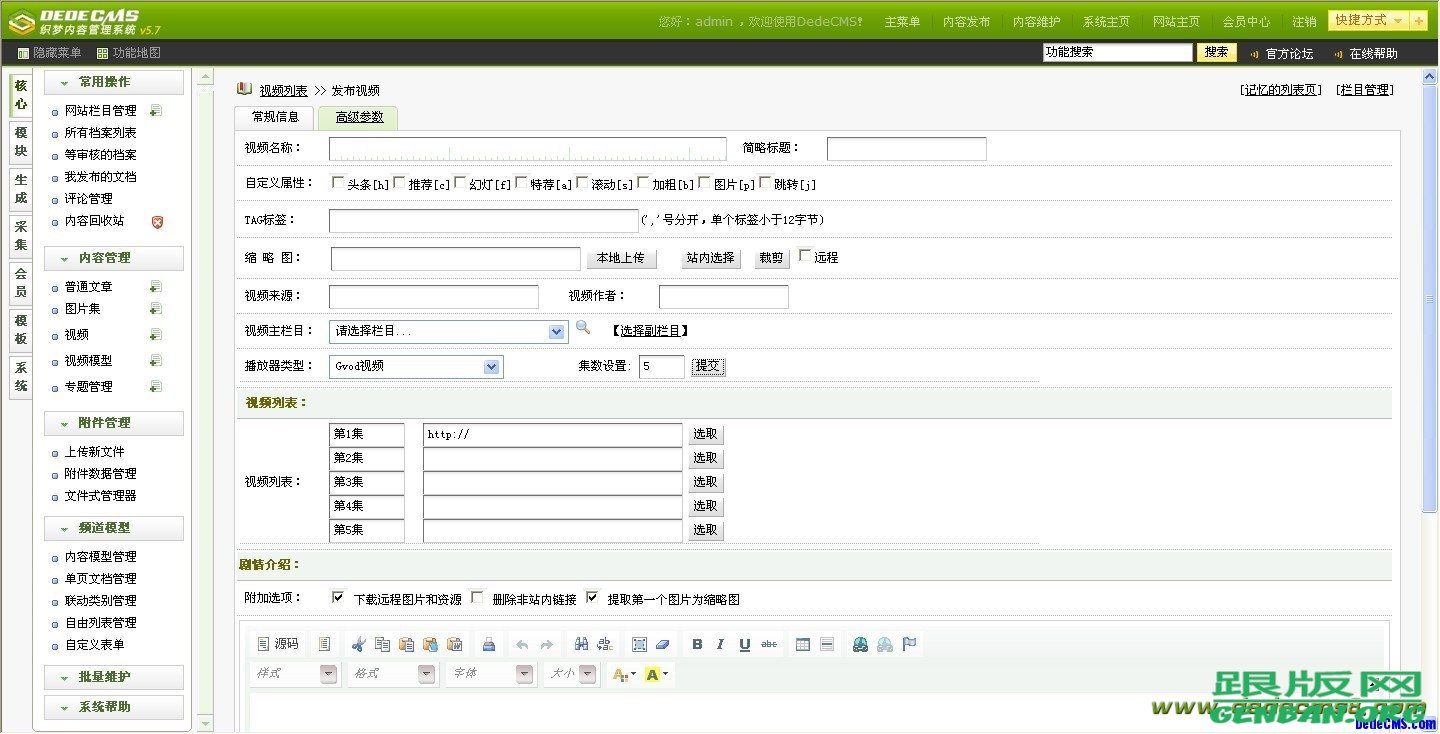Click inside the 功能搜索 search field

(x=1115, y=52)
